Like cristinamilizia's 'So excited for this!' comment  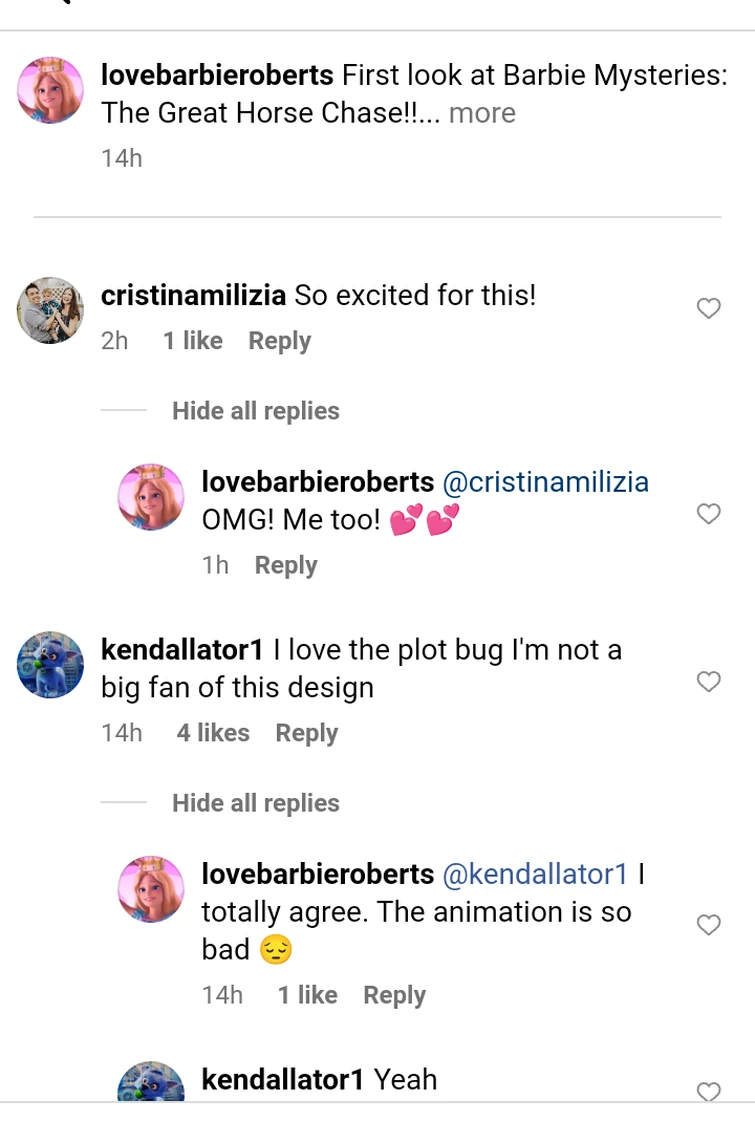coord(708,309)
